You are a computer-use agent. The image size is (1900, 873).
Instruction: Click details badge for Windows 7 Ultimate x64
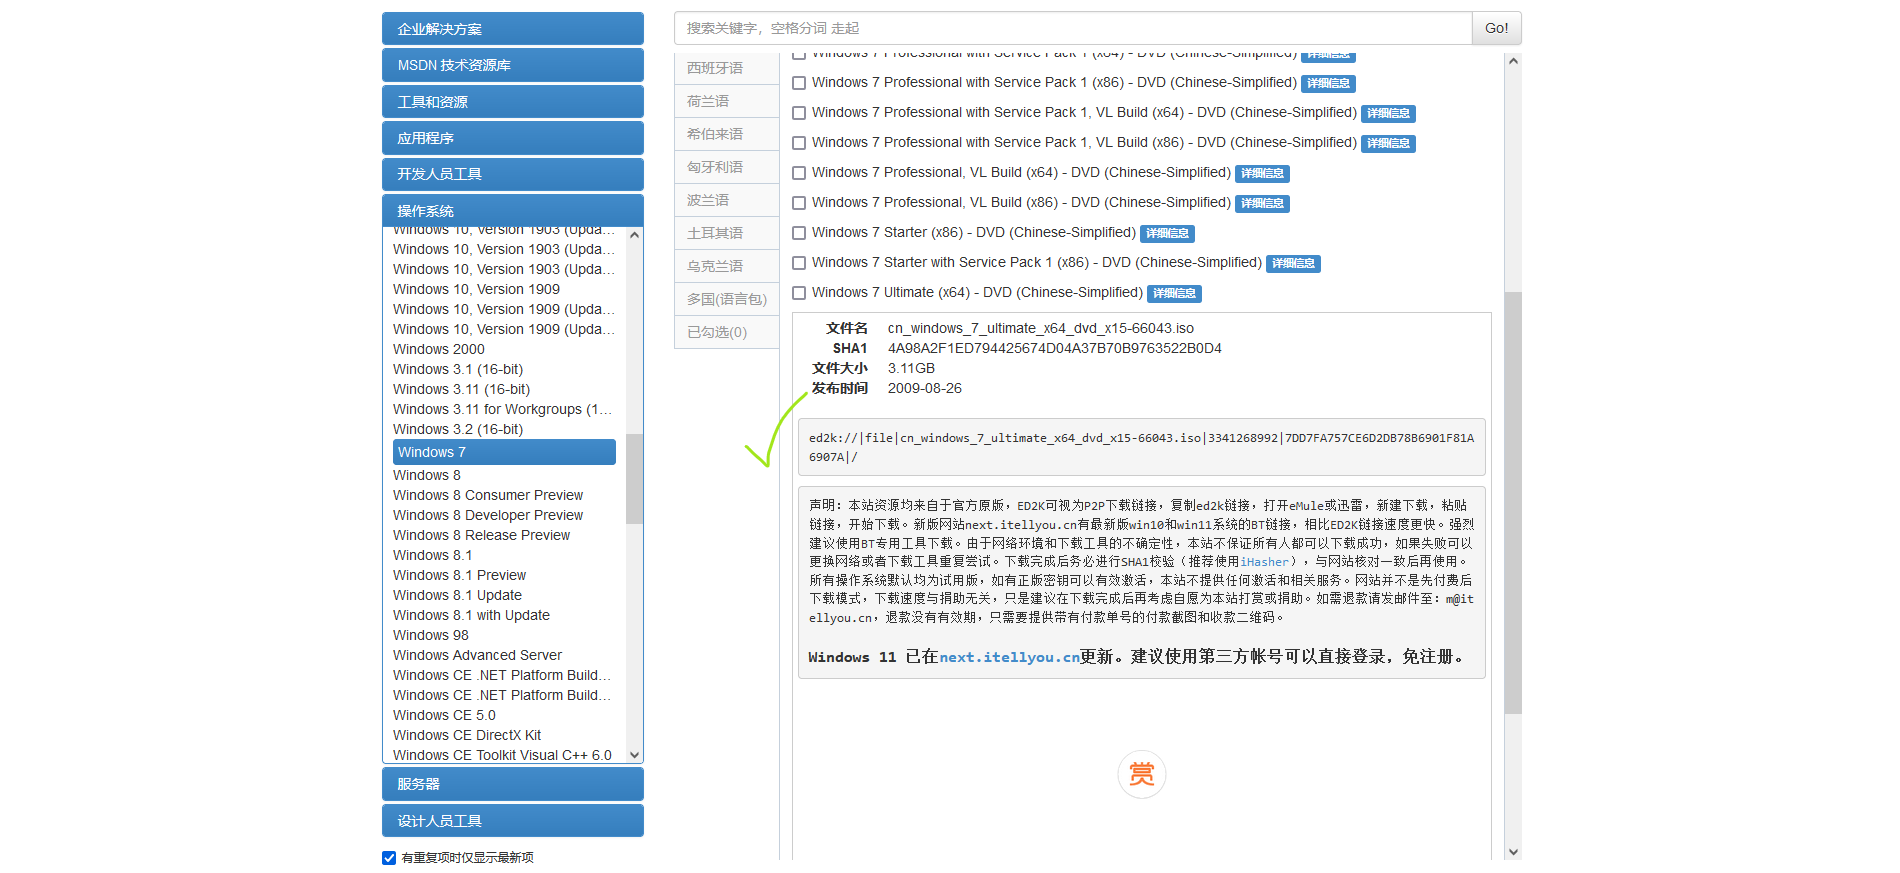[1174, 294]
